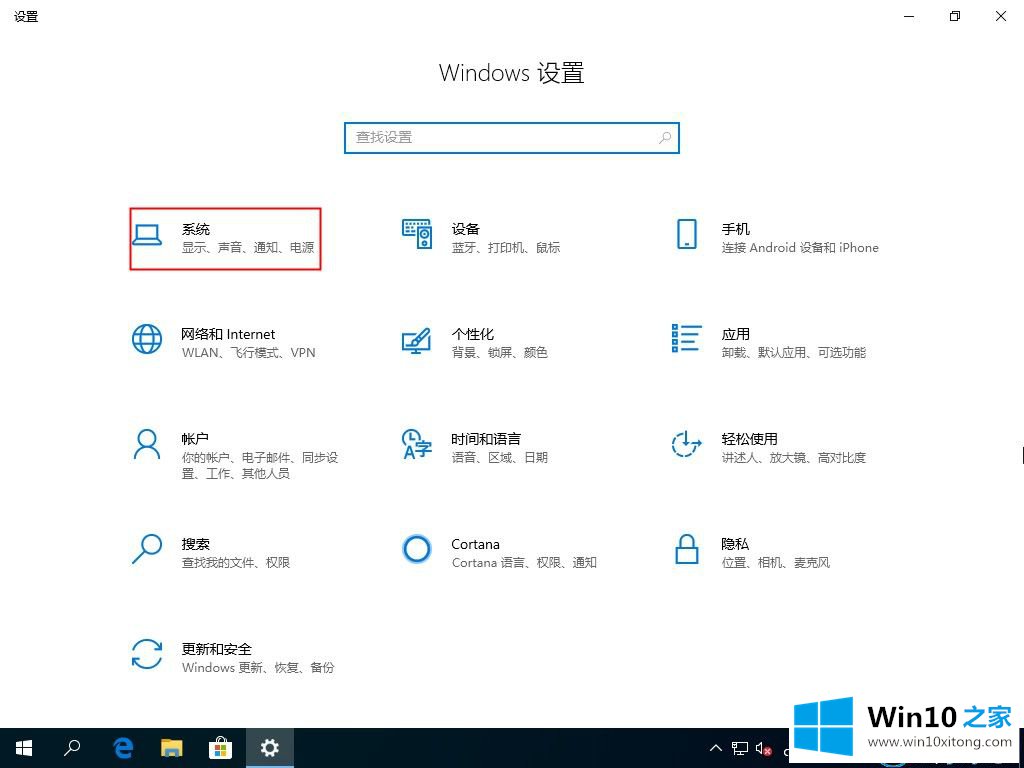Open Cortana settings title

pyautogui.click(x=475, y=544)
